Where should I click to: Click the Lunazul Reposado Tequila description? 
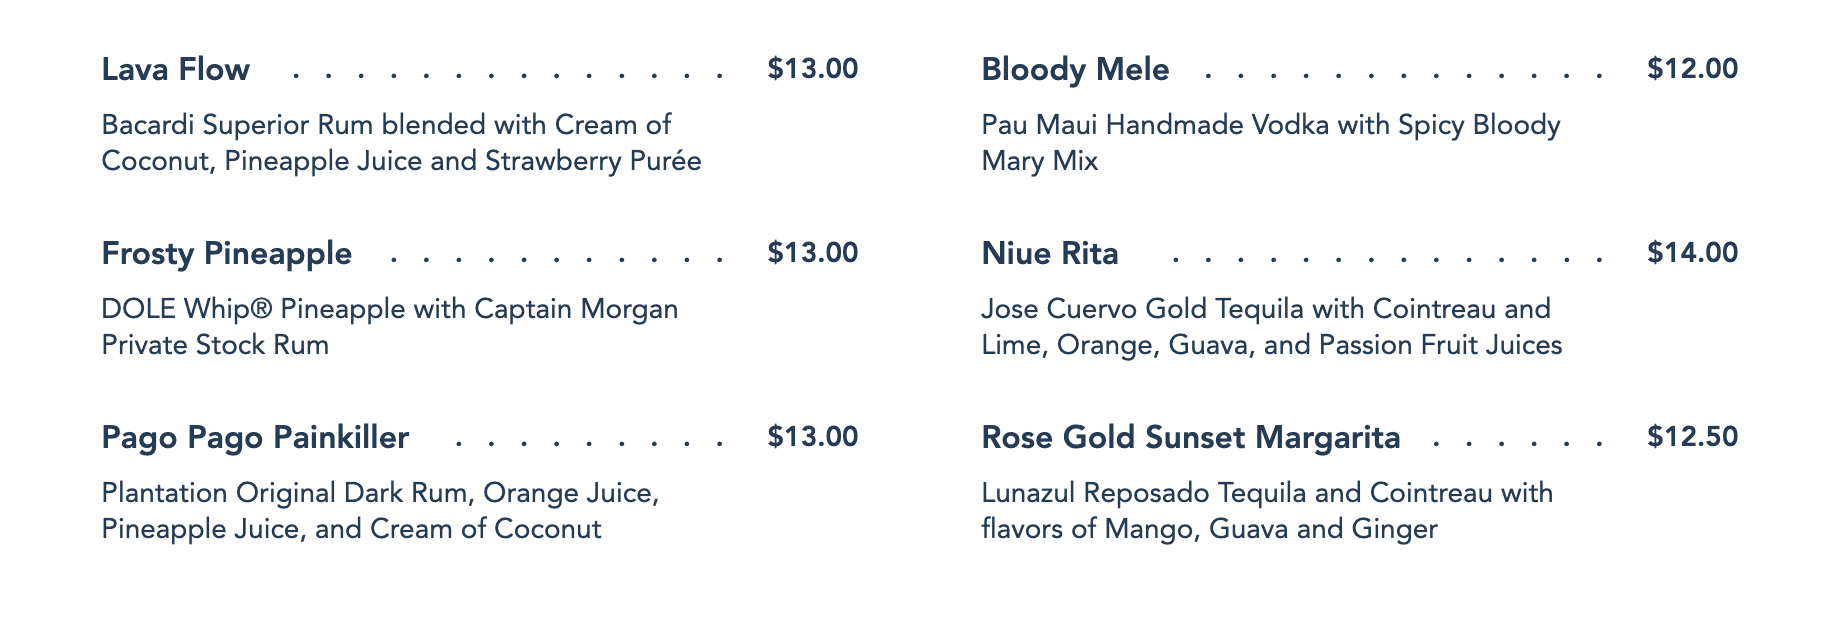1267,511
